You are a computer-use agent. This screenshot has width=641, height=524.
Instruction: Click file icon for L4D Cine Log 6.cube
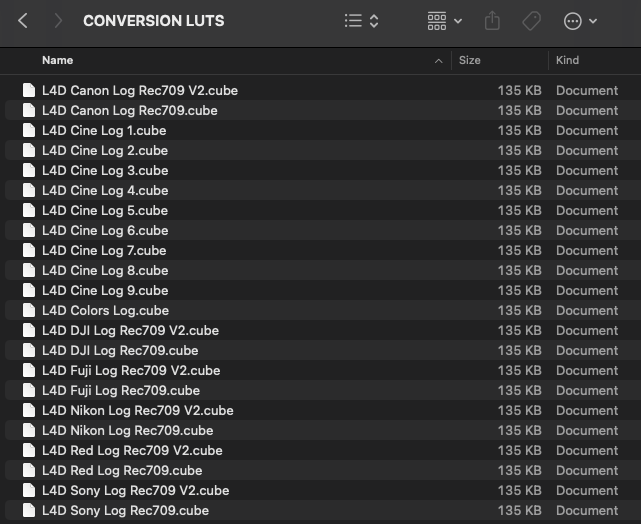click(29, 230)
